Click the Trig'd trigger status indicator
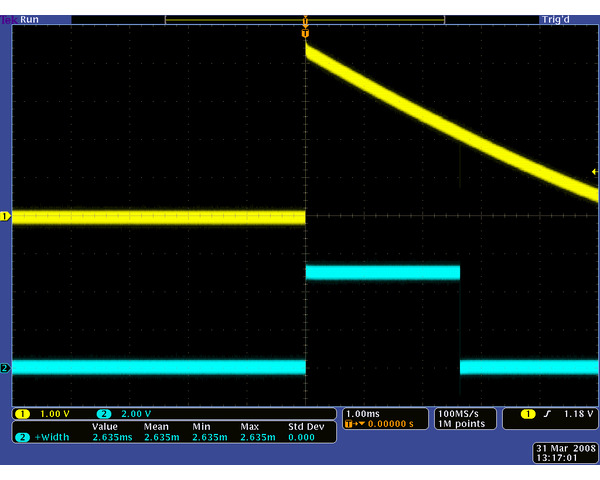 555,20
